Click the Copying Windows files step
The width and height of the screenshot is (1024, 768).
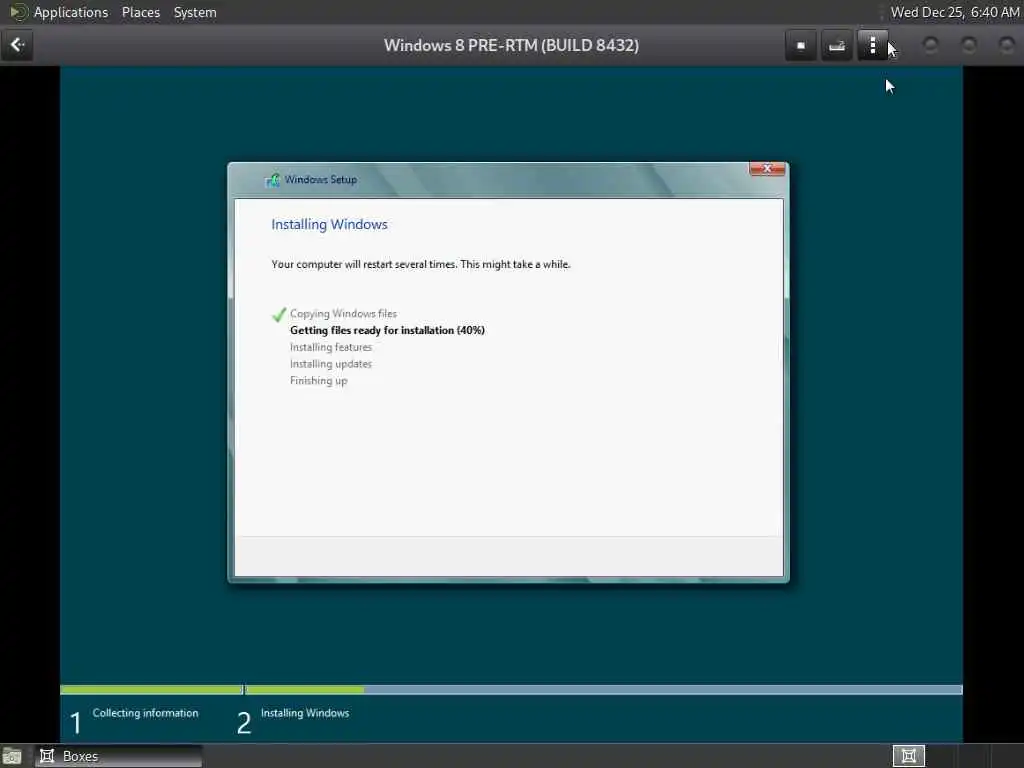click(x=343, y=313)
